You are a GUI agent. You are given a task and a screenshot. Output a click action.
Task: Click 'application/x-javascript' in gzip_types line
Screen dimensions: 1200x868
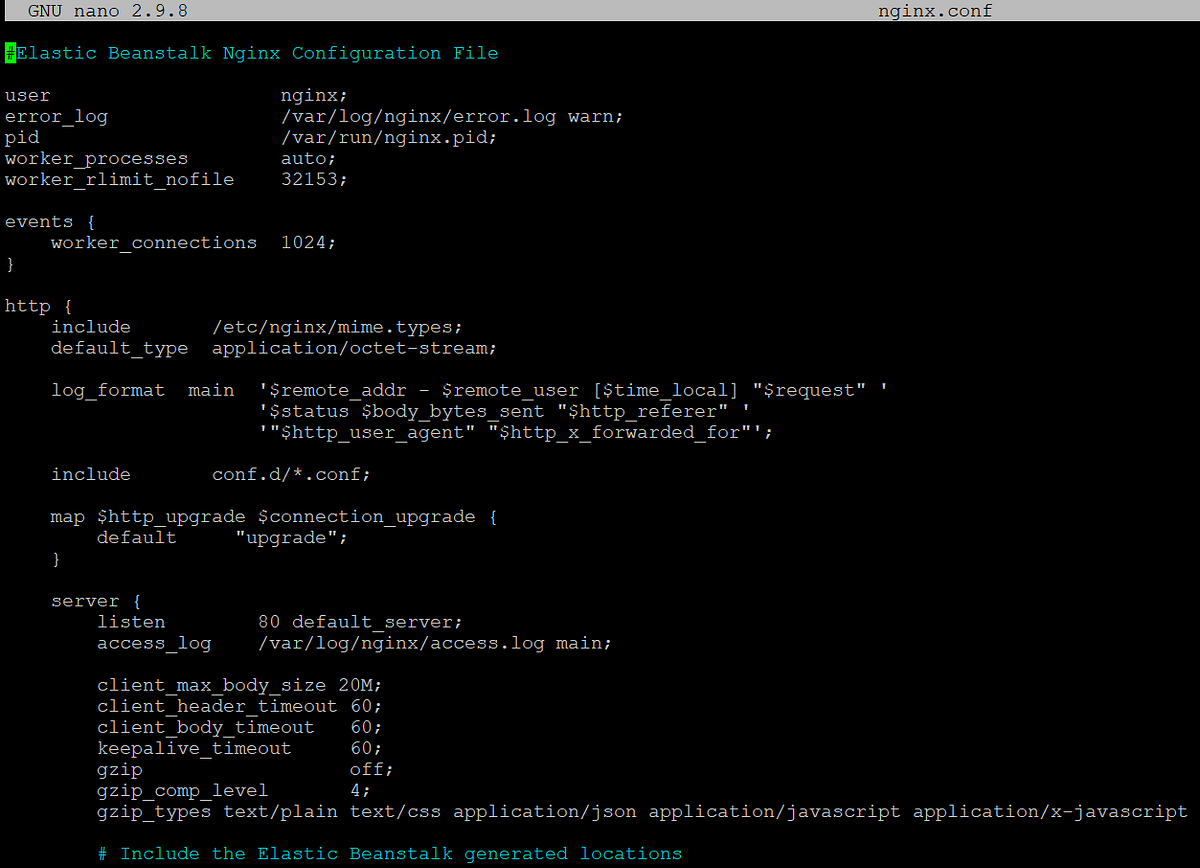[x=1050, y=811]
